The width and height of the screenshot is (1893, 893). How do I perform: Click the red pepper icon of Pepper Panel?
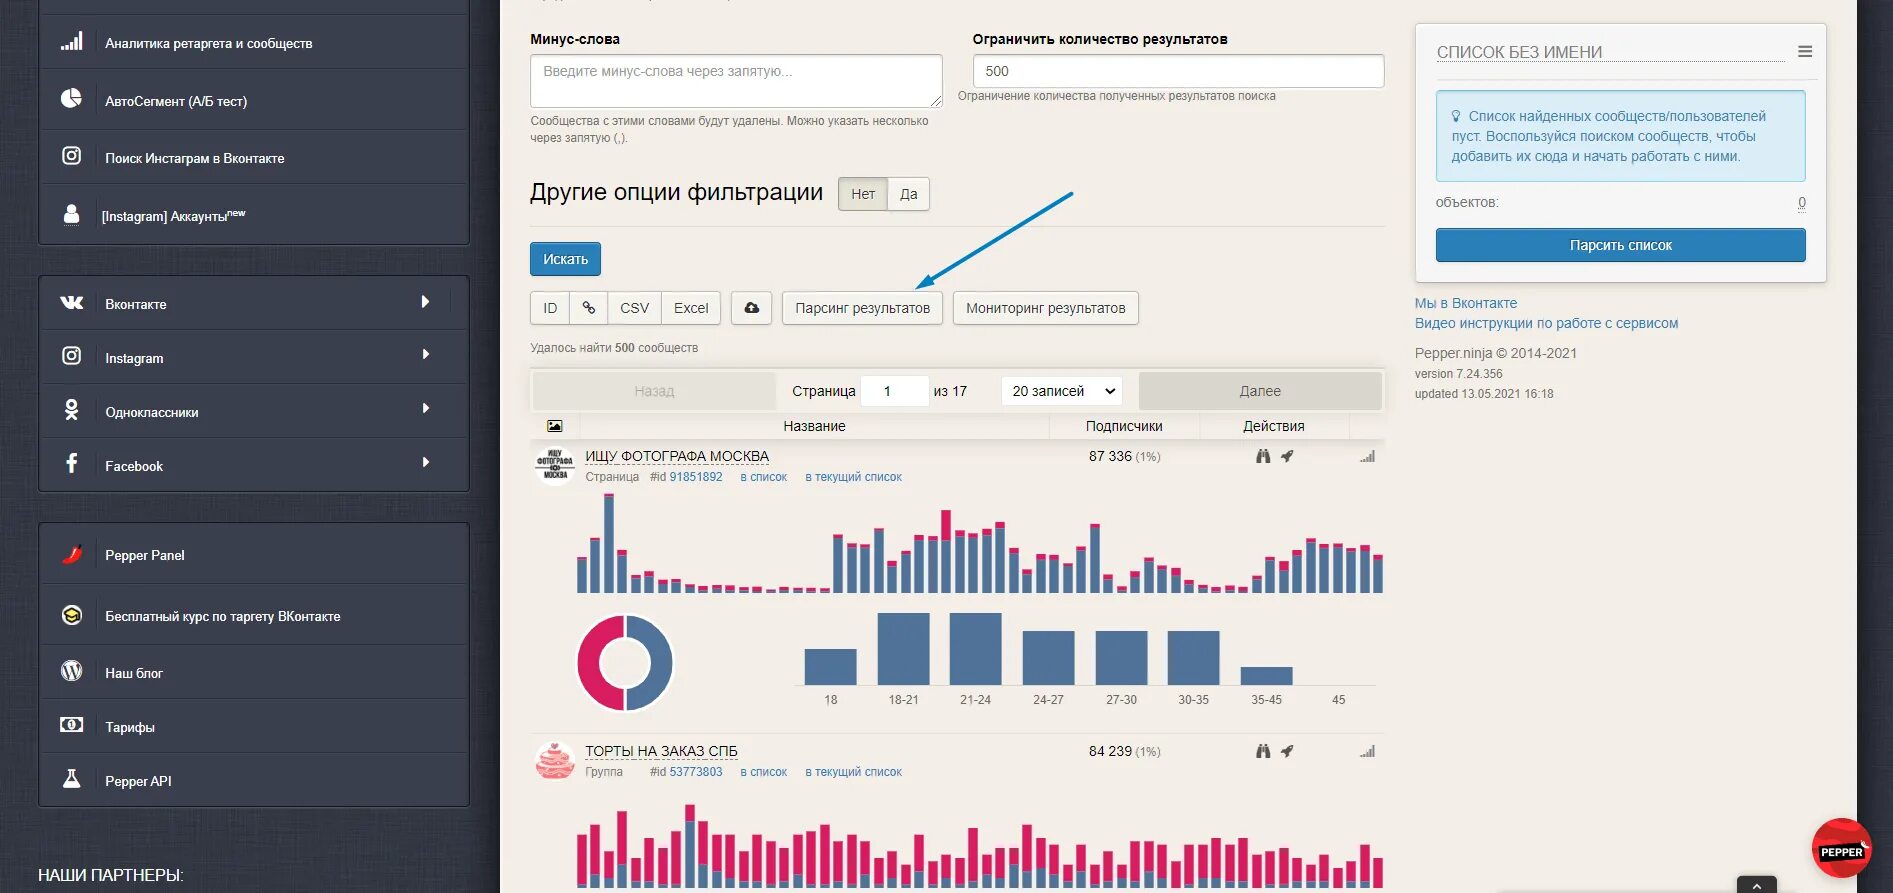pos(71,554)
